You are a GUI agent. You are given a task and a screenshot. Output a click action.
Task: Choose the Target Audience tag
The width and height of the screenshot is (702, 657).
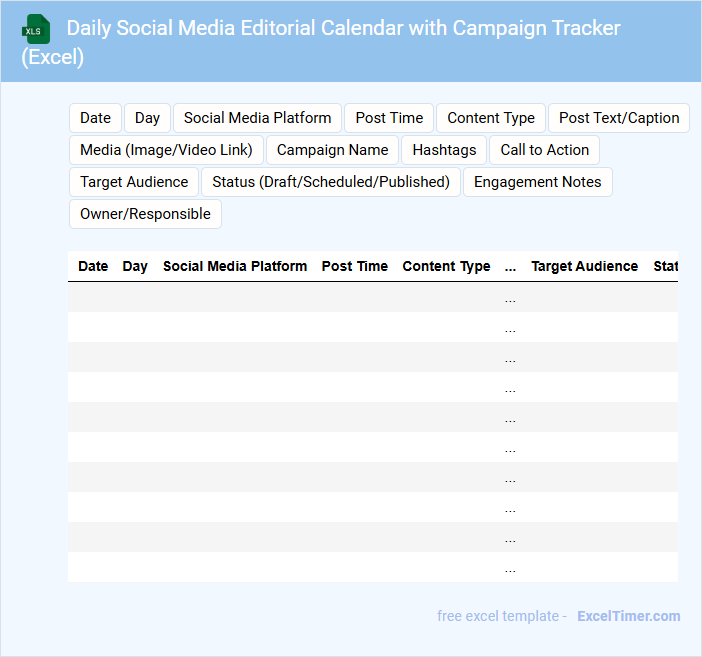134,182
